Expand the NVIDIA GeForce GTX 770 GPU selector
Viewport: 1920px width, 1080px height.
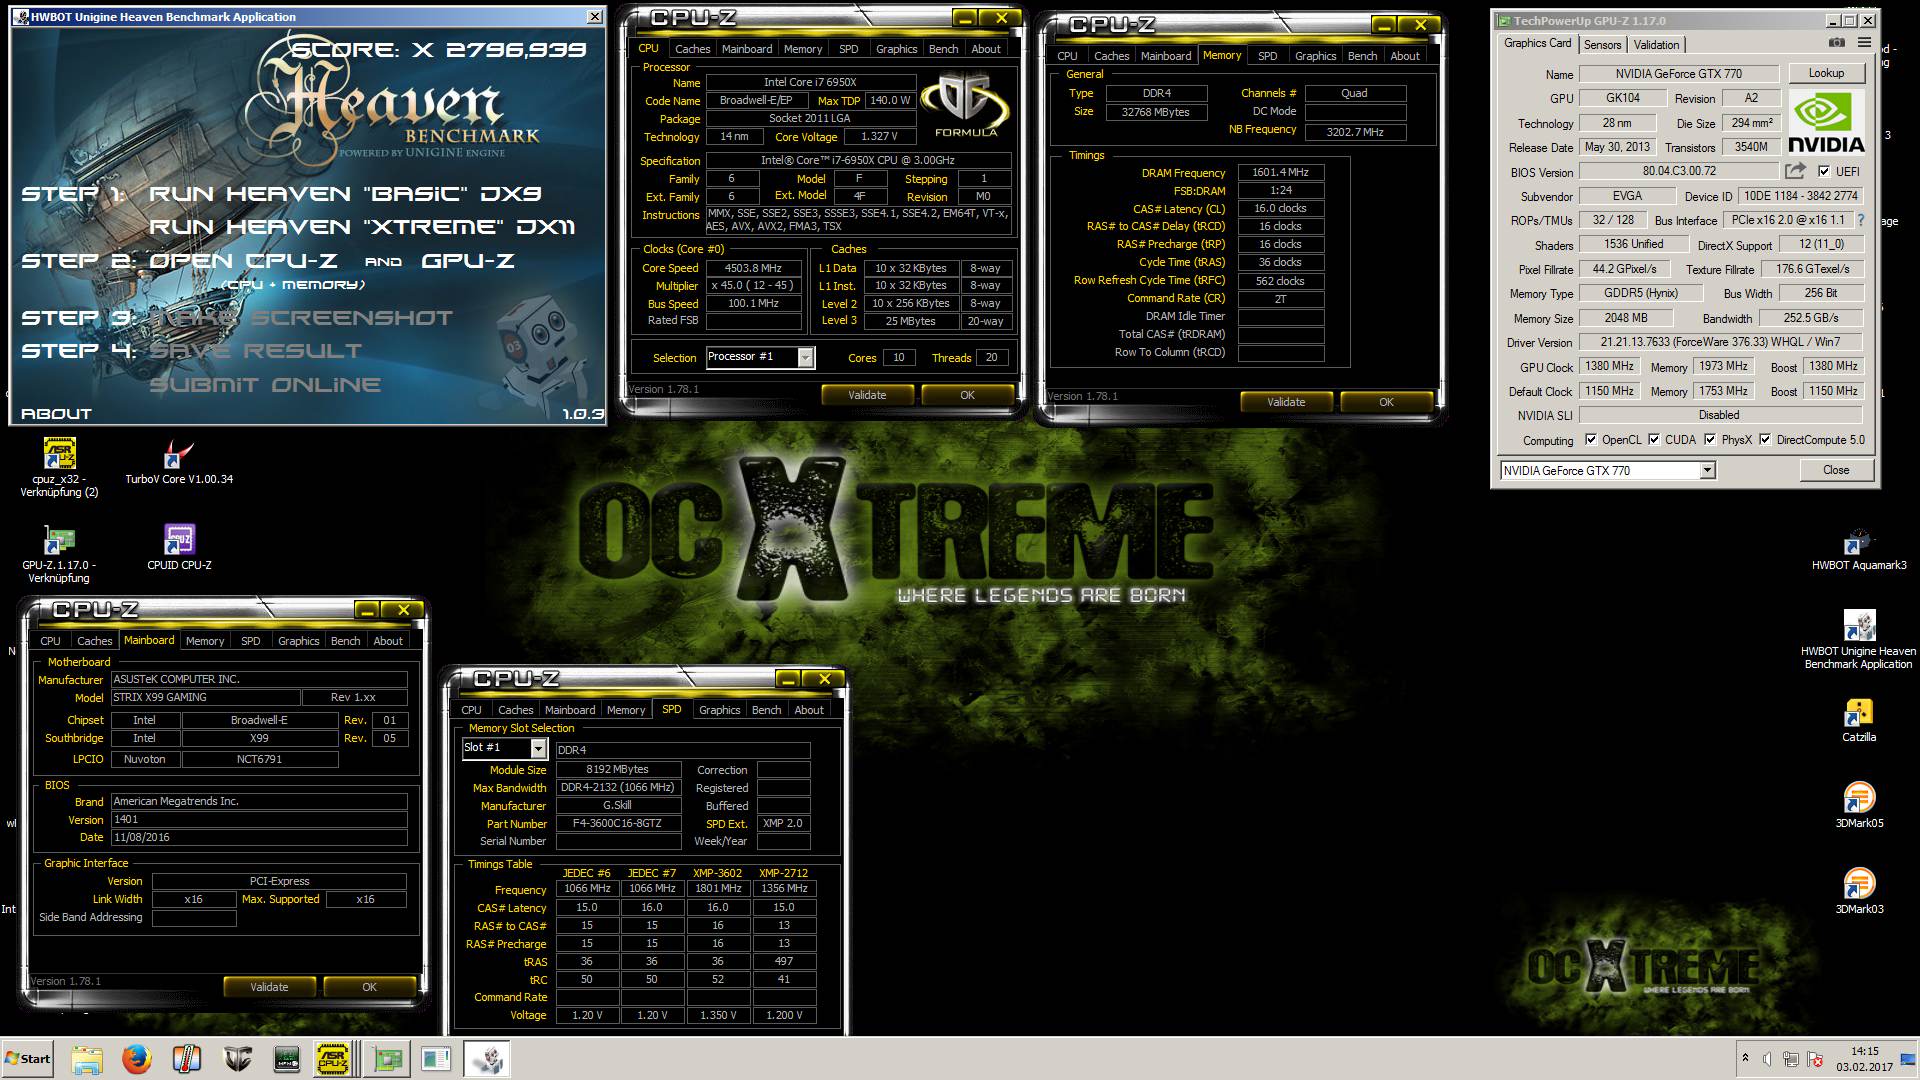[x=1708, y=470]
